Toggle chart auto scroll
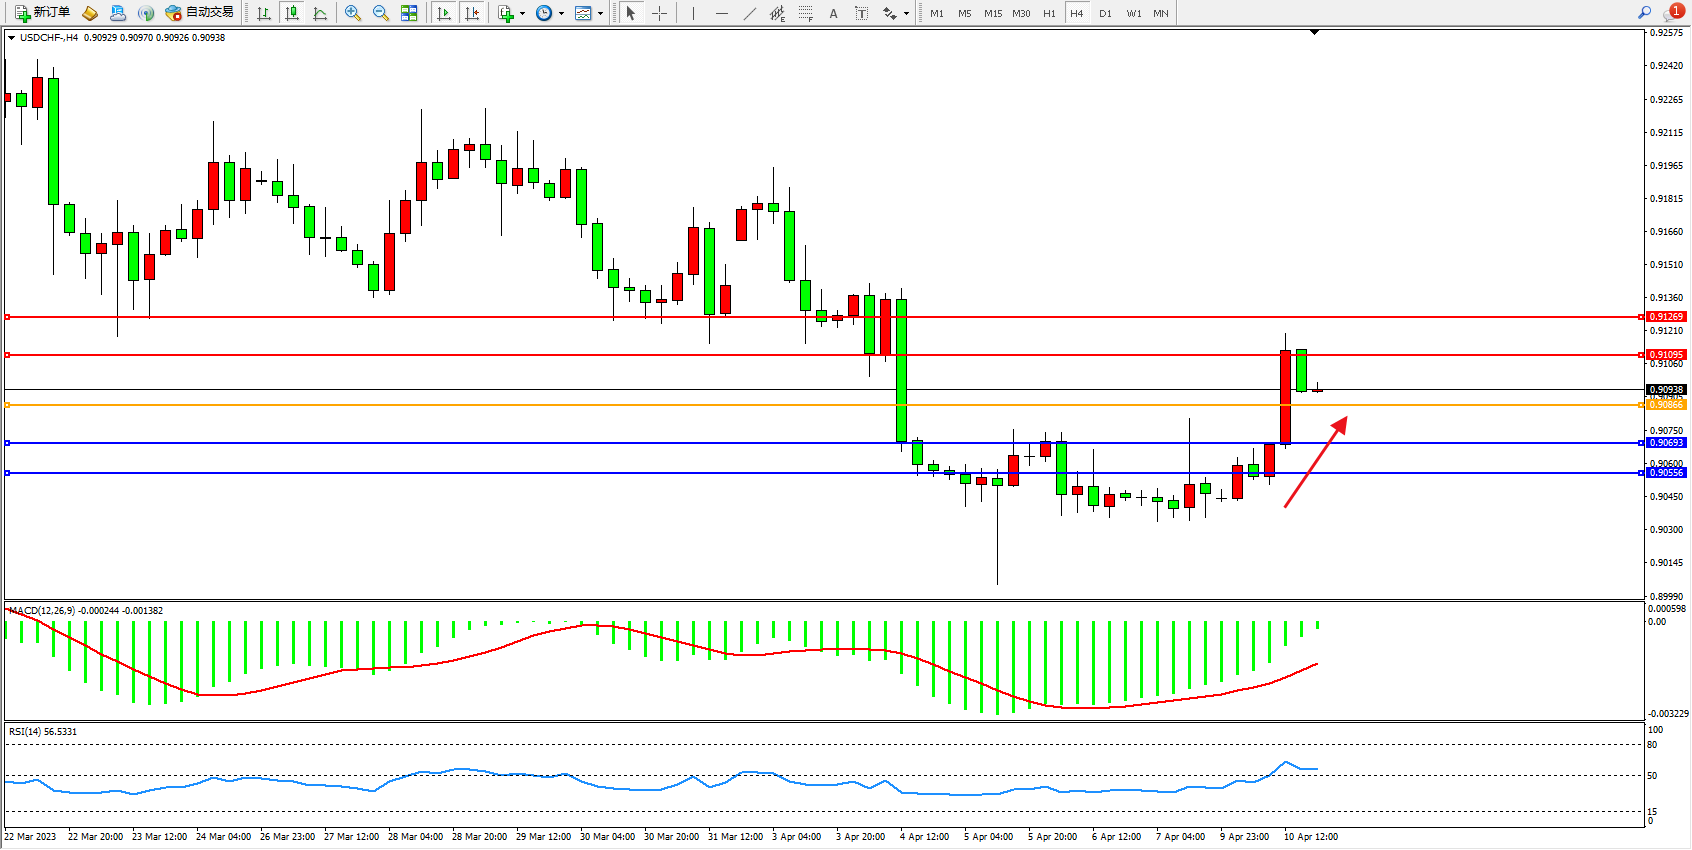 (444, 13)
